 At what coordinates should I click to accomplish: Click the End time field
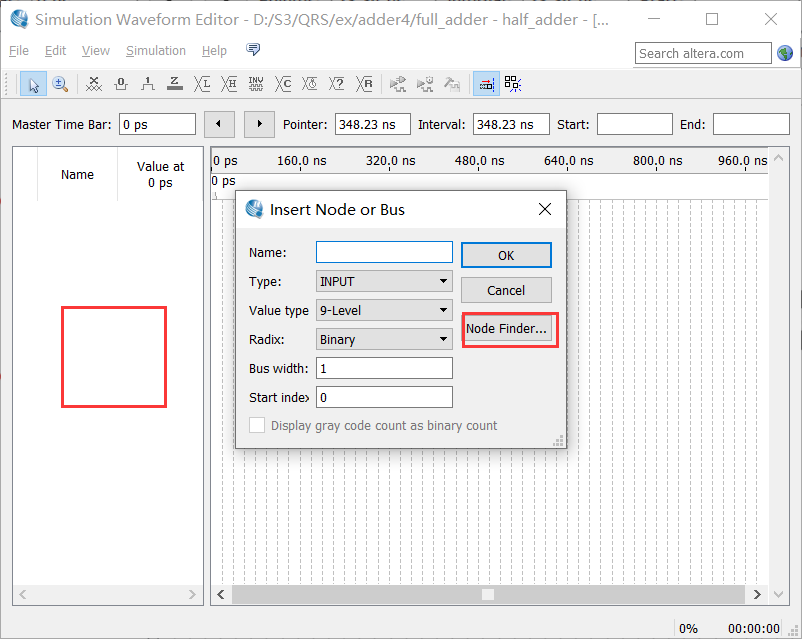click(x=751, y=124)
